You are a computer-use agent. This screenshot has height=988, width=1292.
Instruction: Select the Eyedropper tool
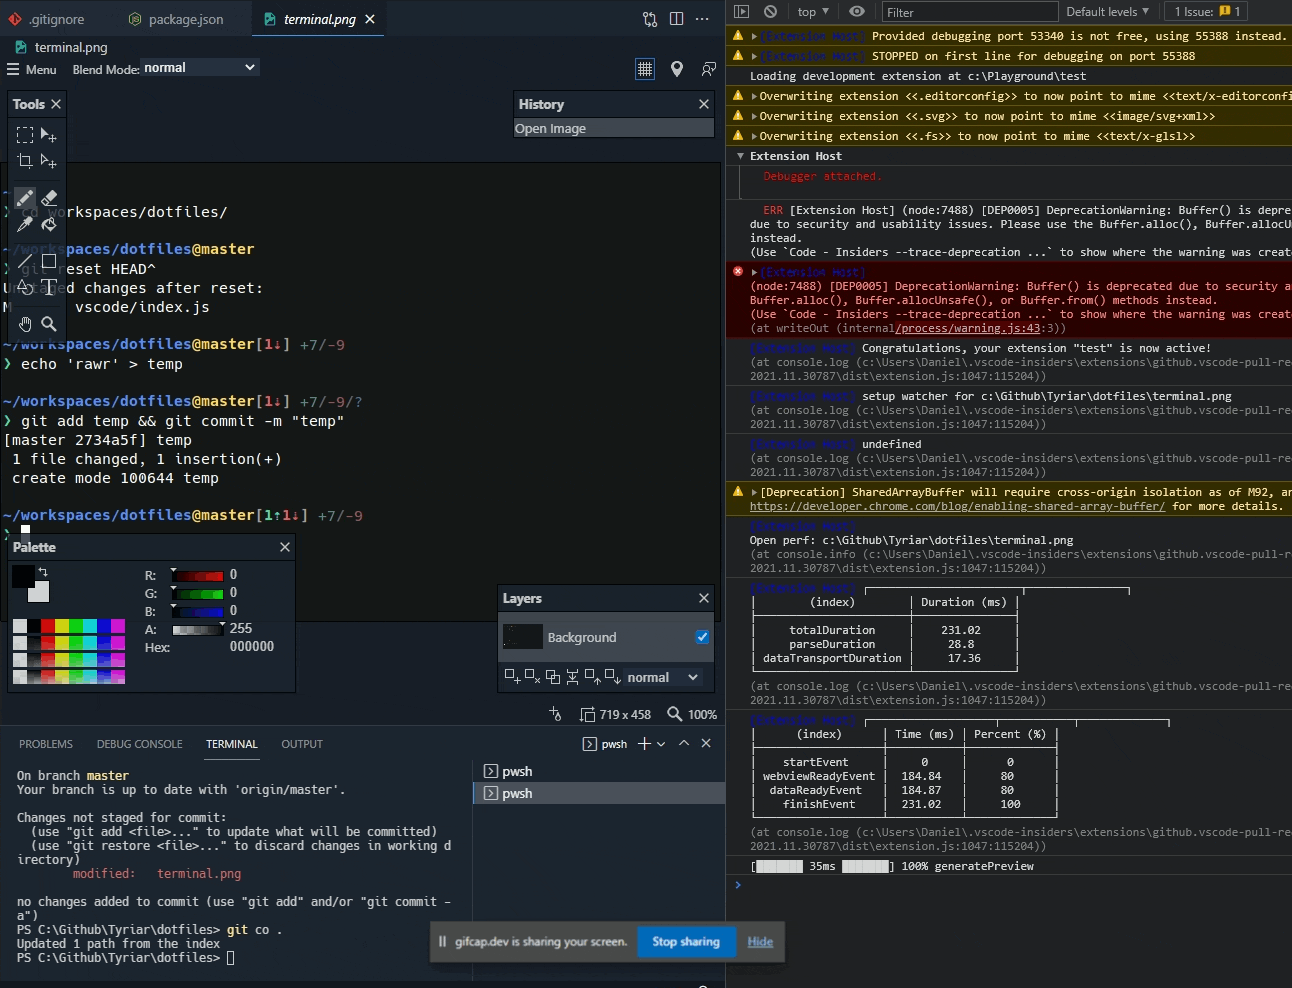tap(25, 224)
